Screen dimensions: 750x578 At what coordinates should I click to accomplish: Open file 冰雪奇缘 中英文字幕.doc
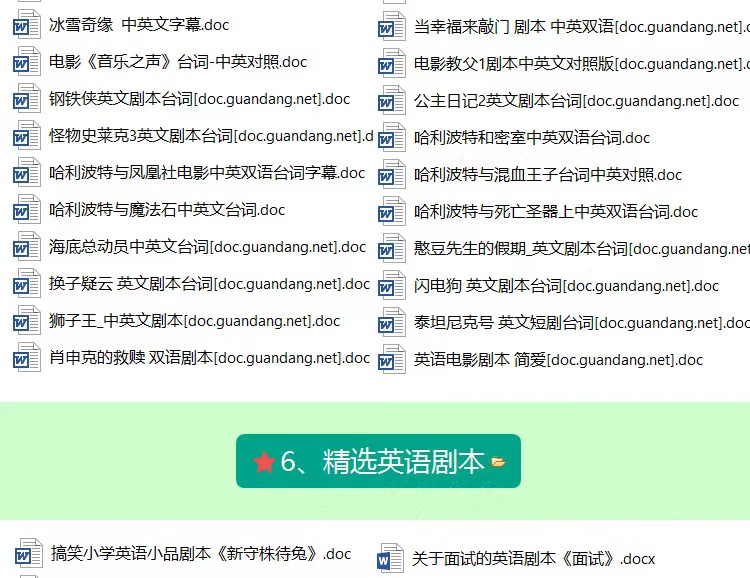coord(139,24)
